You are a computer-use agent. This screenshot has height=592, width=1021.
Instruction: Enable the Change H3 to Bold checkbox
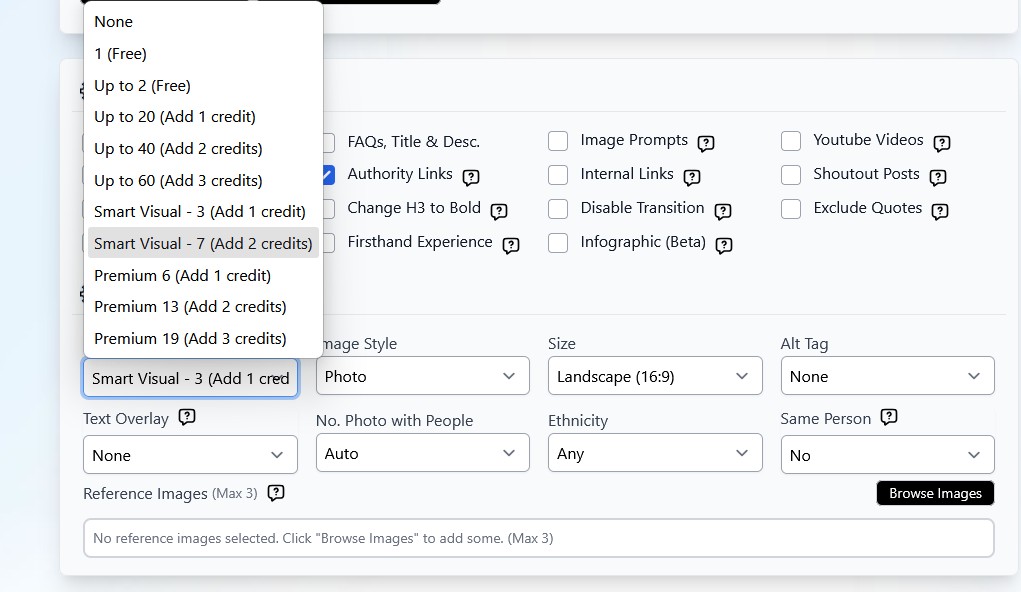329,208
